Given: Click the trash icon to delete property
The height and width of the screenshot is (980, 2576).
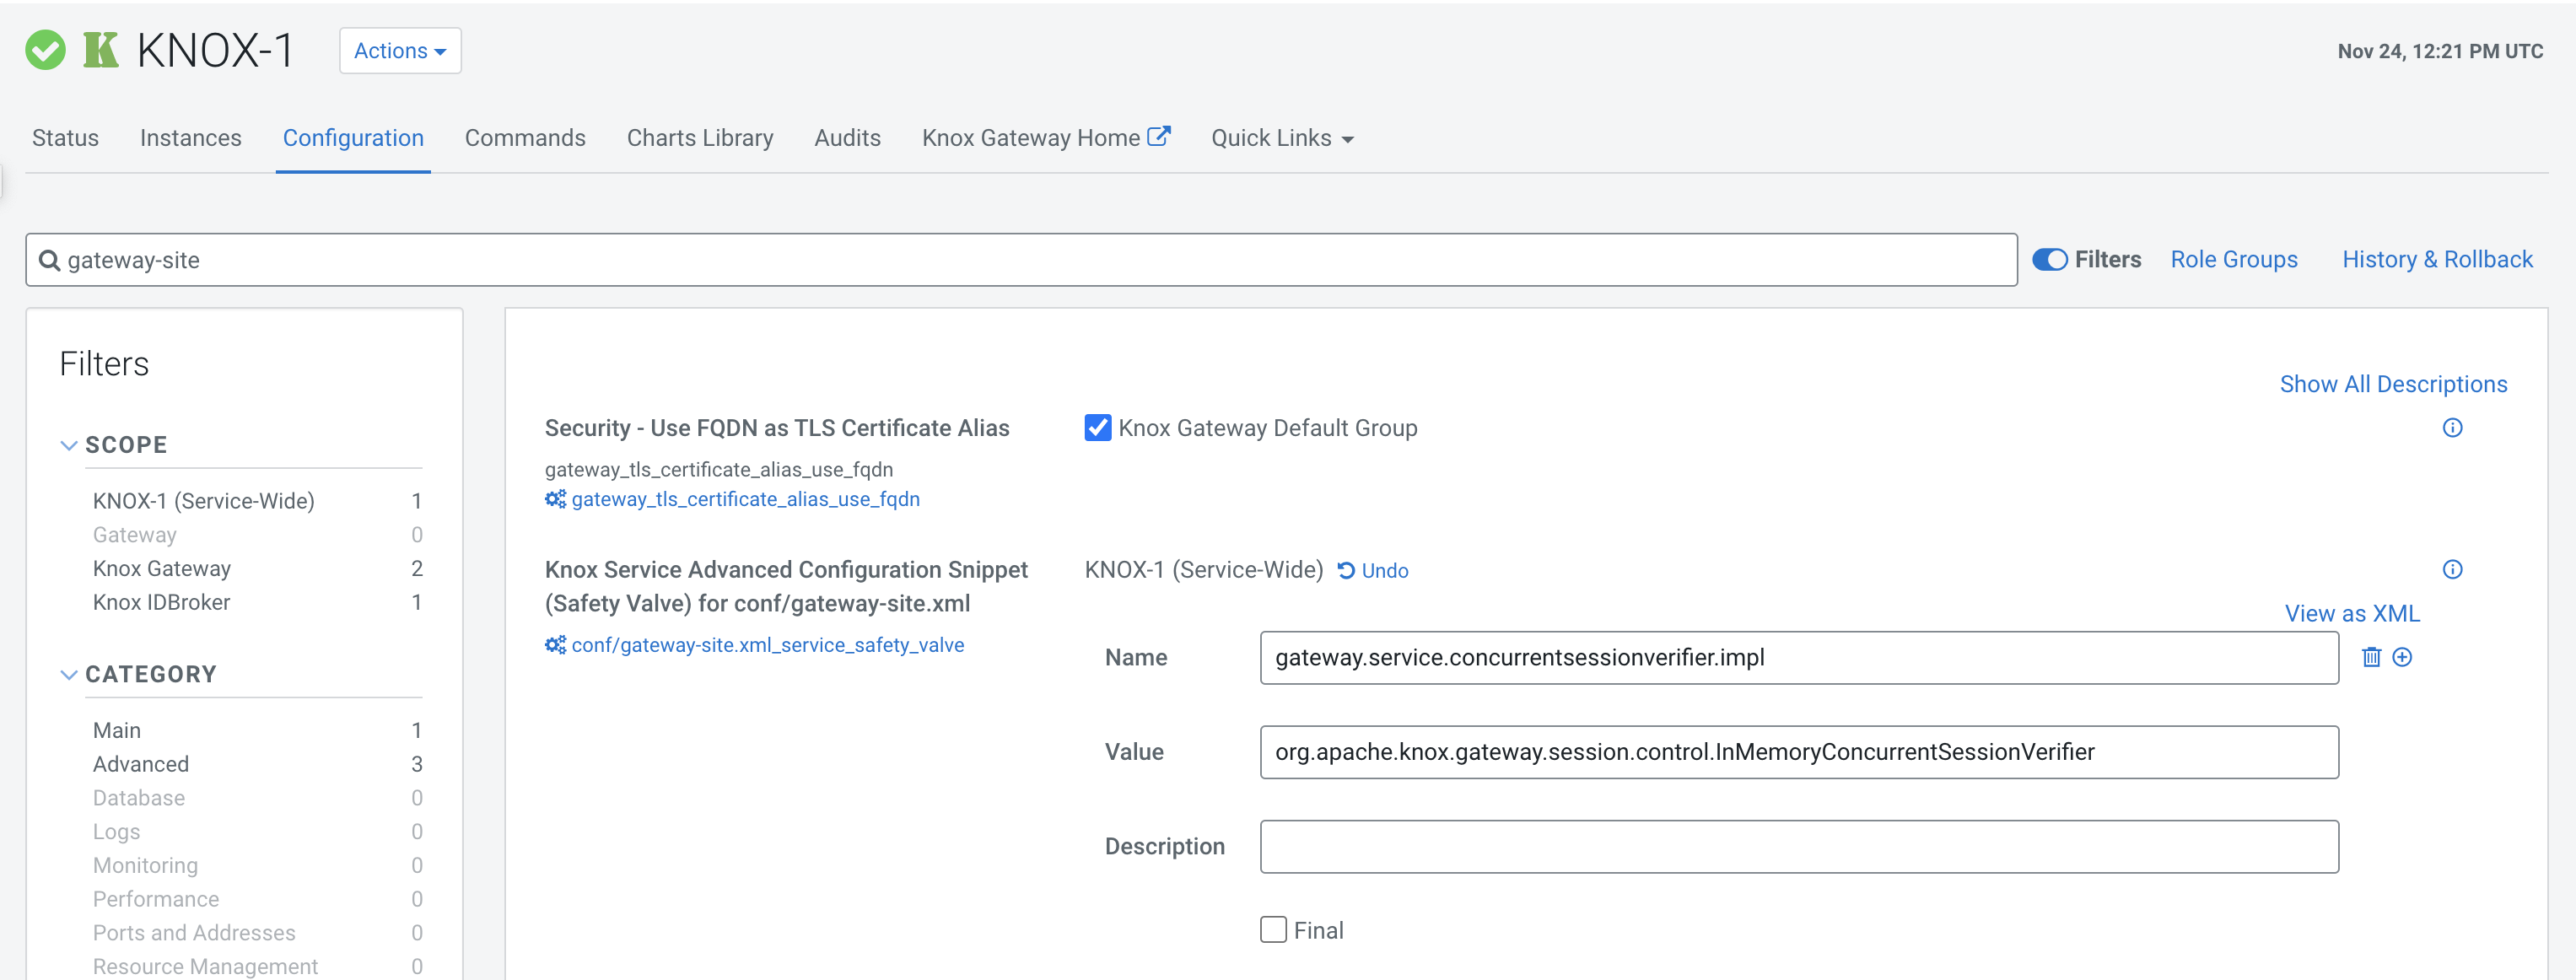Looking at the screenshot, I should click(x=2370, y=657).
